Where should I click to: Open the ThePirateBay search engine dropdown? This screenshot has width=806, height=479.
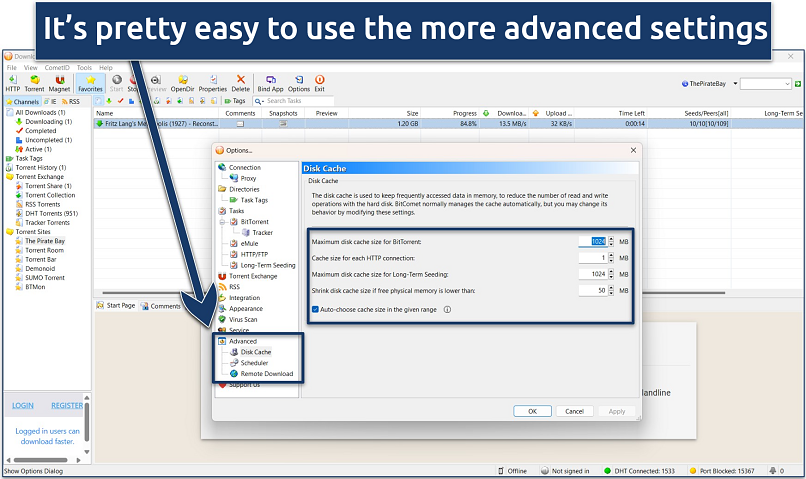pyautogui.click(x=735, y=83)
